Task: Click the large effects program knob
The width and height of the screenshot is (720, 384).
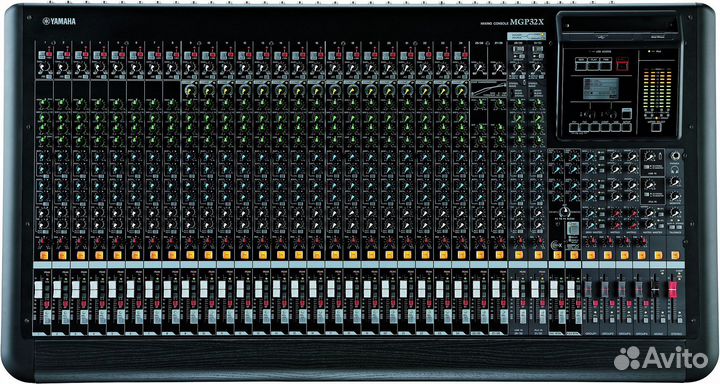Action: 565,212
